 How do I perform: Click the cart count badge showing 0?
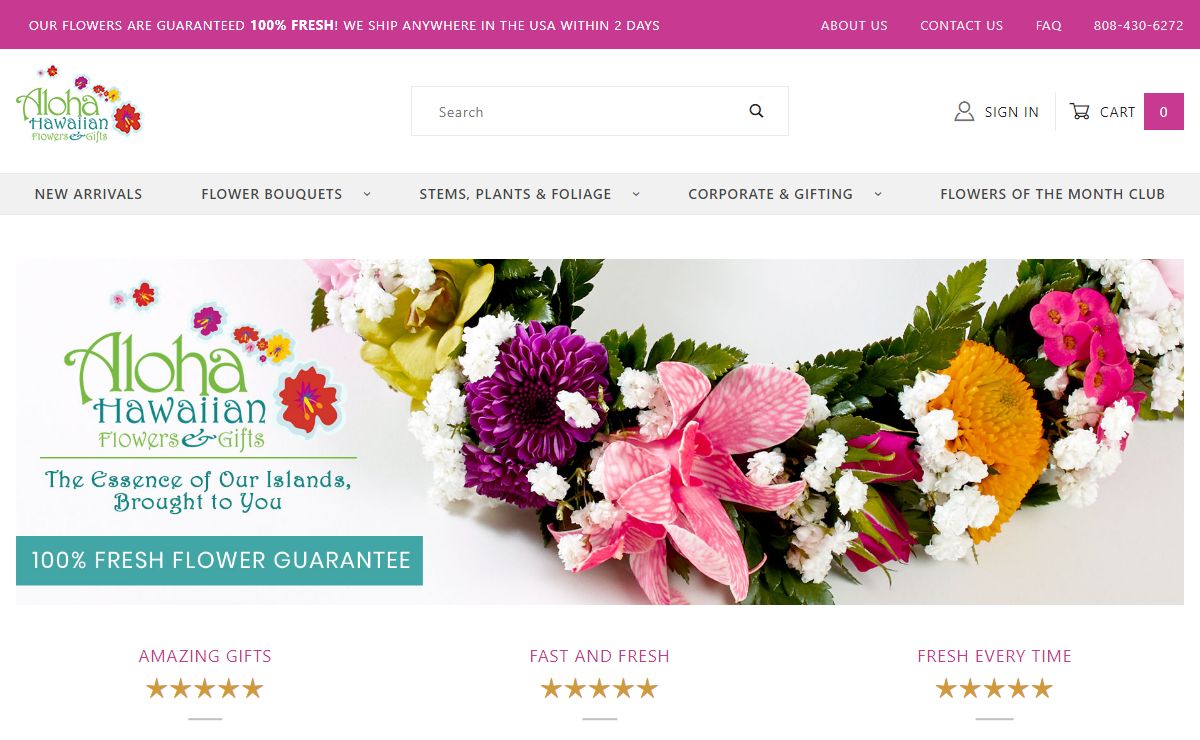(x=1164, y=111)
